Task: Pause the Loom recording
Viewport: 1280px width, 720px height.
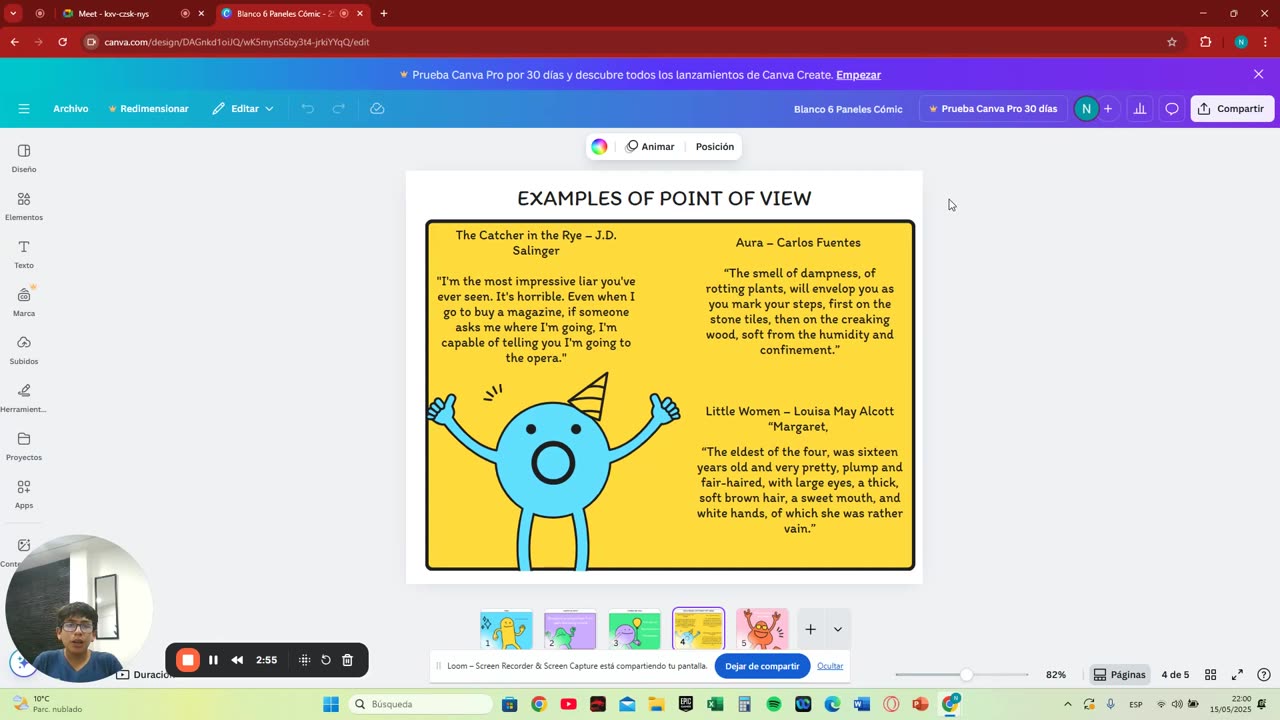Action: (x=213, y=660)
